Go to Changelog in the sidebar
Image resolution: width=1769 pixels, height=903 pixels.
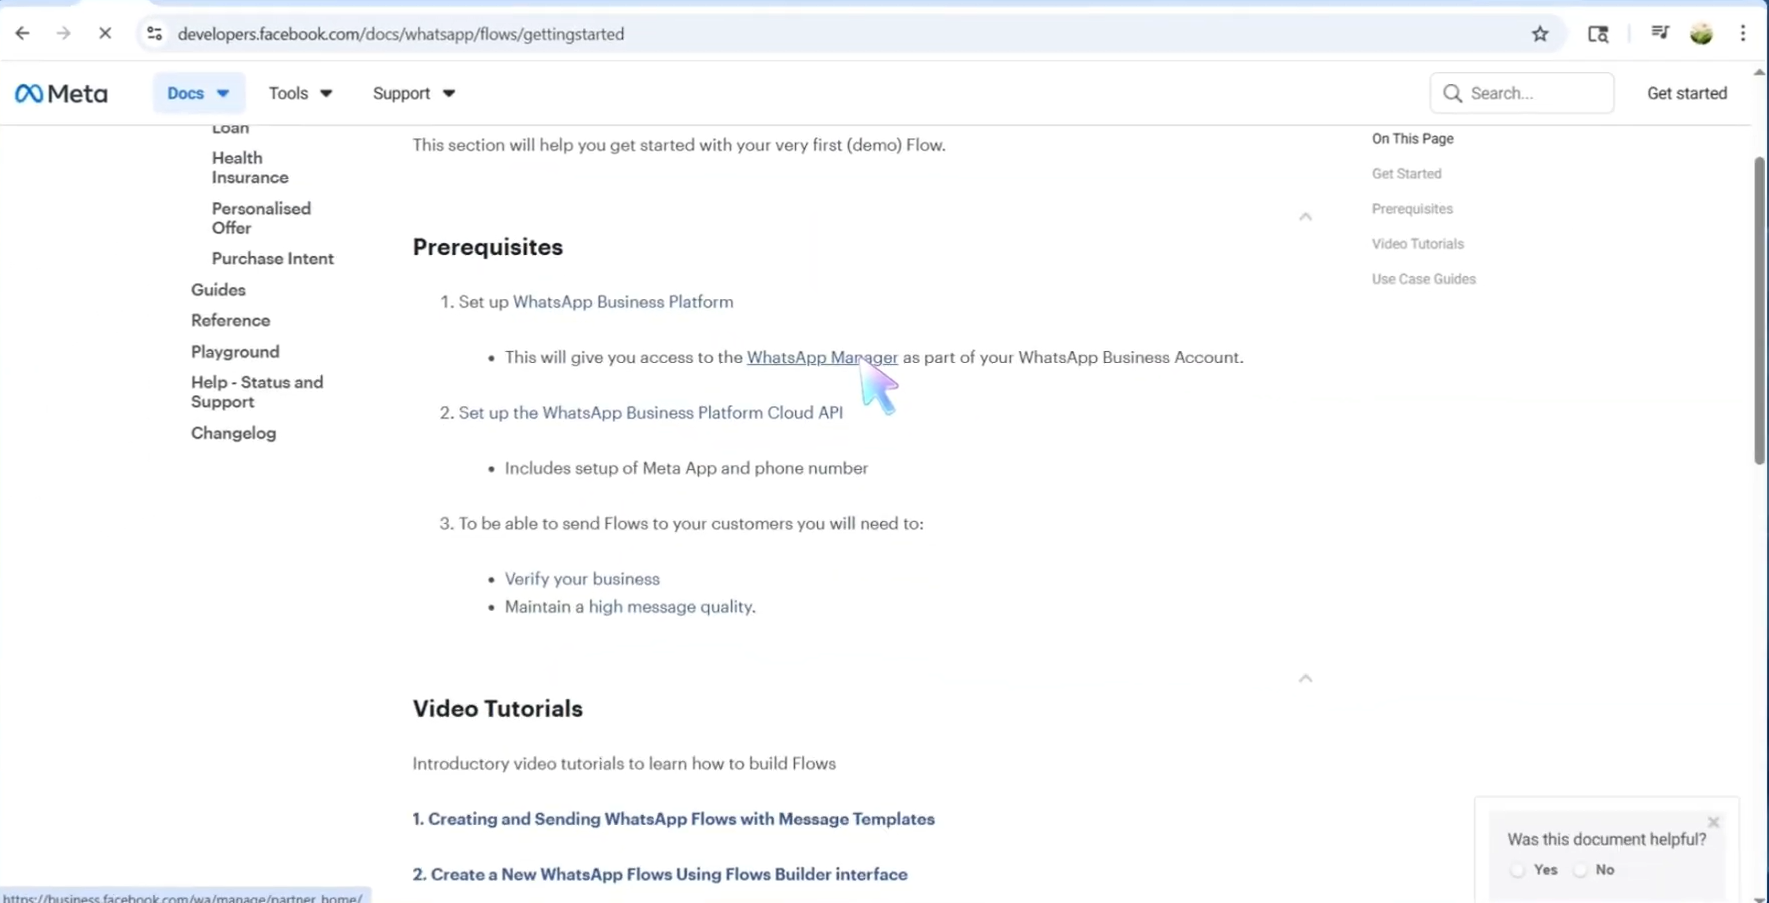click(233, 433)
